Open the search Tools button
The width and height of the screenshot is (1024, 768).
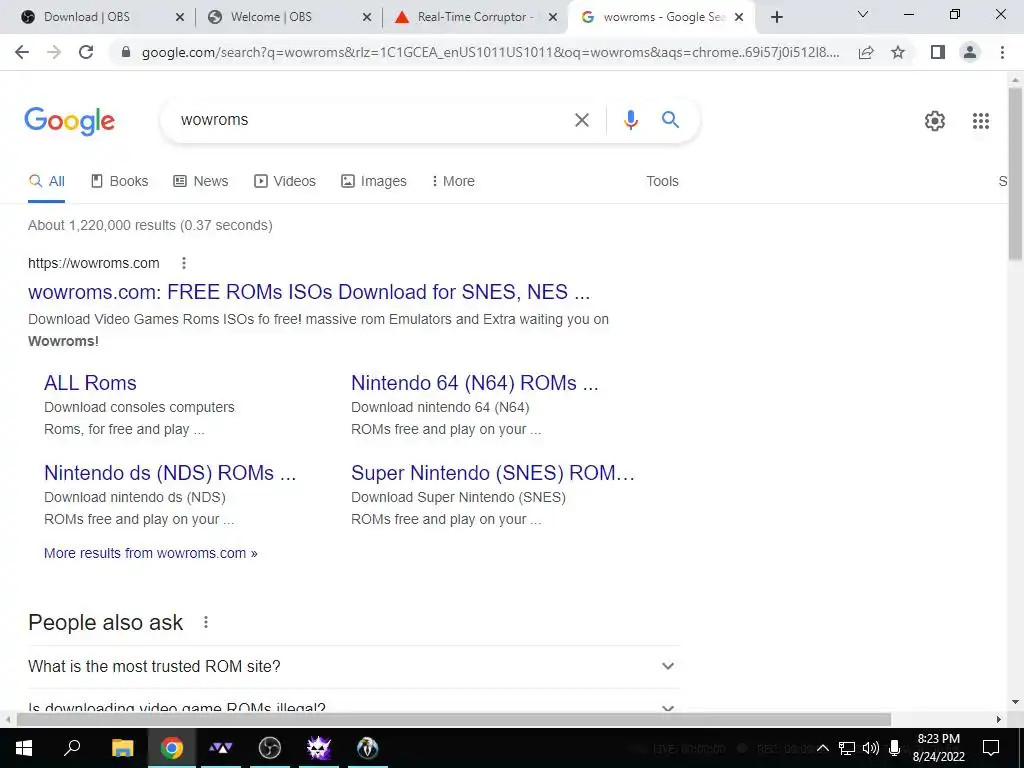pos(662,182)
